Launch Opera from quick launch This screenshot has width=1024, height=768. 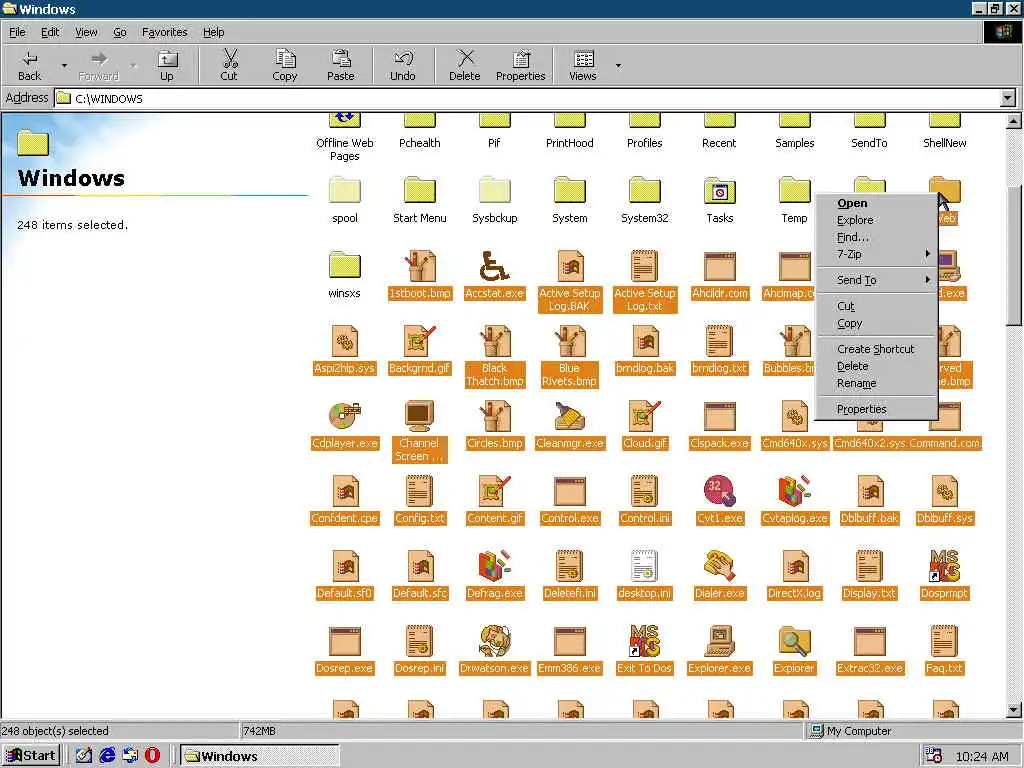point(152,756)
